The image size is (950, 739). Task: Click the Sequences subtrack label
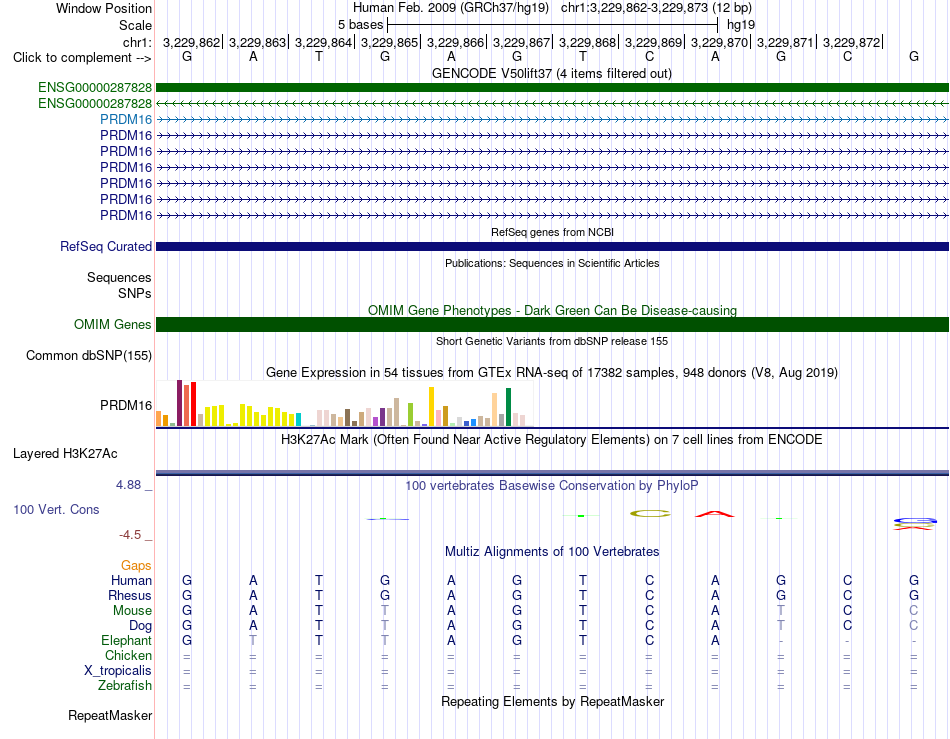(x=119, y=277)
